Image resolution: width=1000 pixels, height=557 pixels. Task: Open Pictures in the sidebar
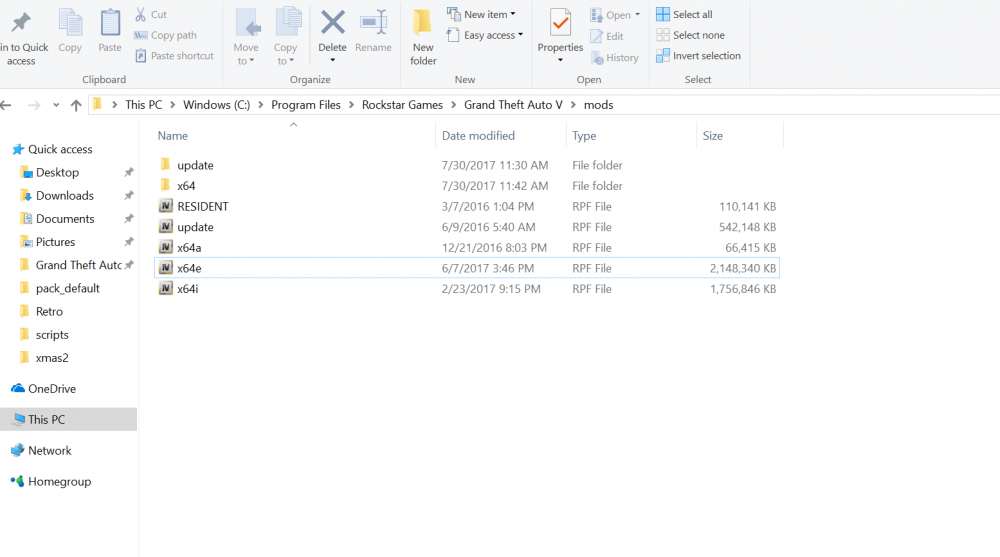(x=48, y=242)
